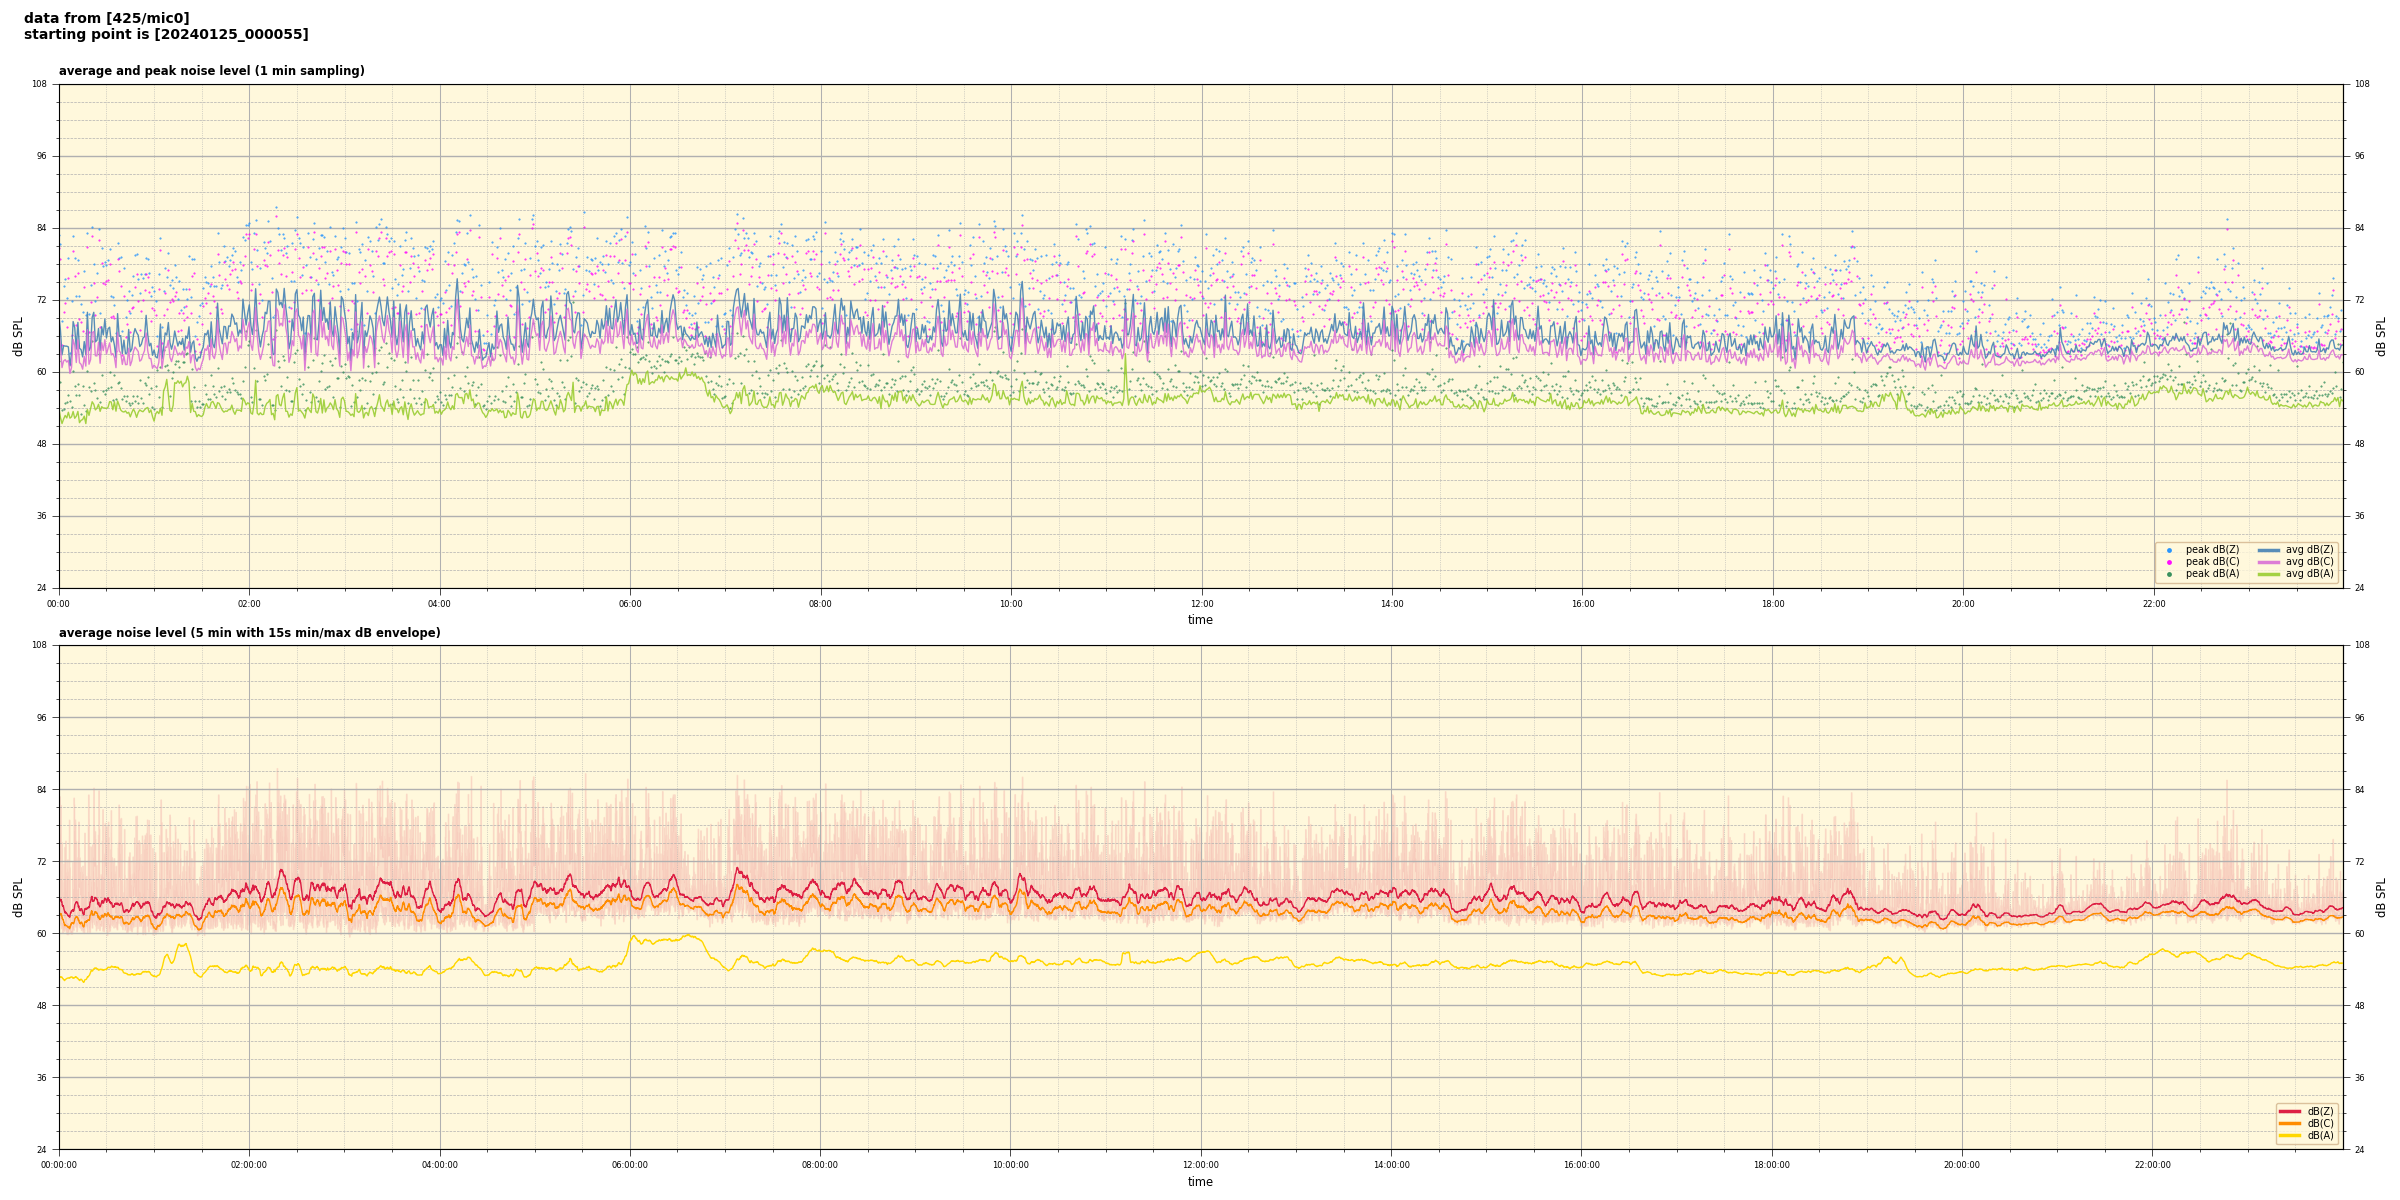Click the left 'dB SPL' label of top chart
This screenshot has height=1200, width=2400.
18,336
